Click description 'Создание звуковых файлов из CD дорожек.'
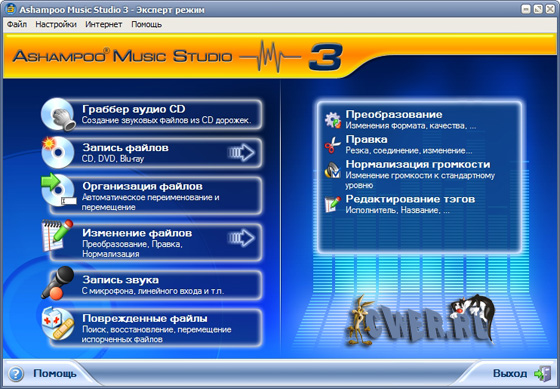The image size is (560, 389). (x=166, y=120)
